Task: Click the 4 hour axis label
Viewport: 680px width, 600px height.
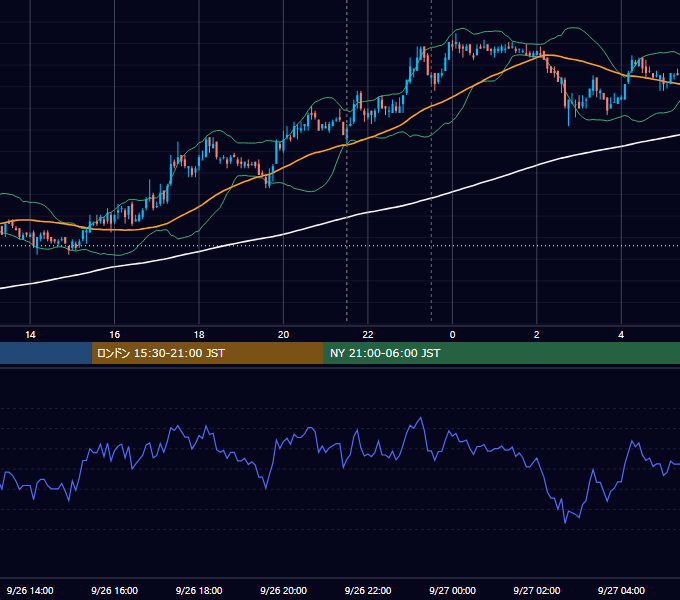Action: [621, 335]
